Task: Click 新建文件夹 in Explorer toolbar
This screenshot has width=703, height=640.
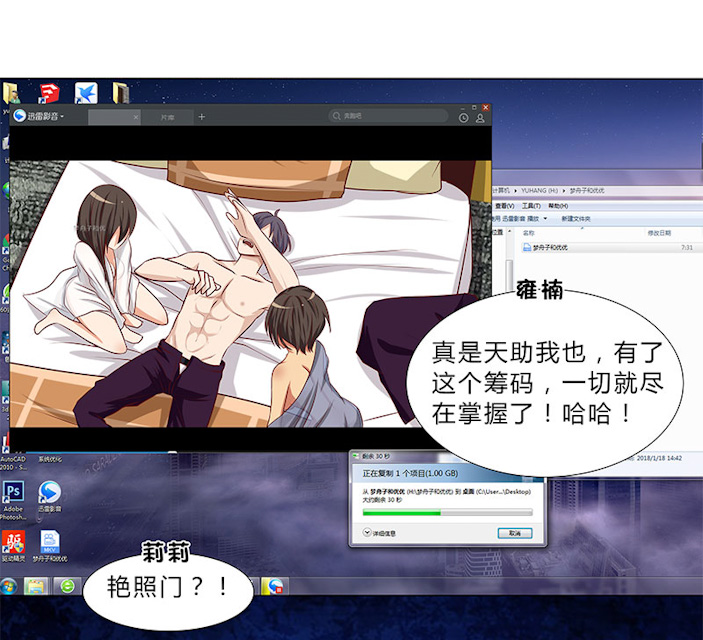Action: click(576, 219)
